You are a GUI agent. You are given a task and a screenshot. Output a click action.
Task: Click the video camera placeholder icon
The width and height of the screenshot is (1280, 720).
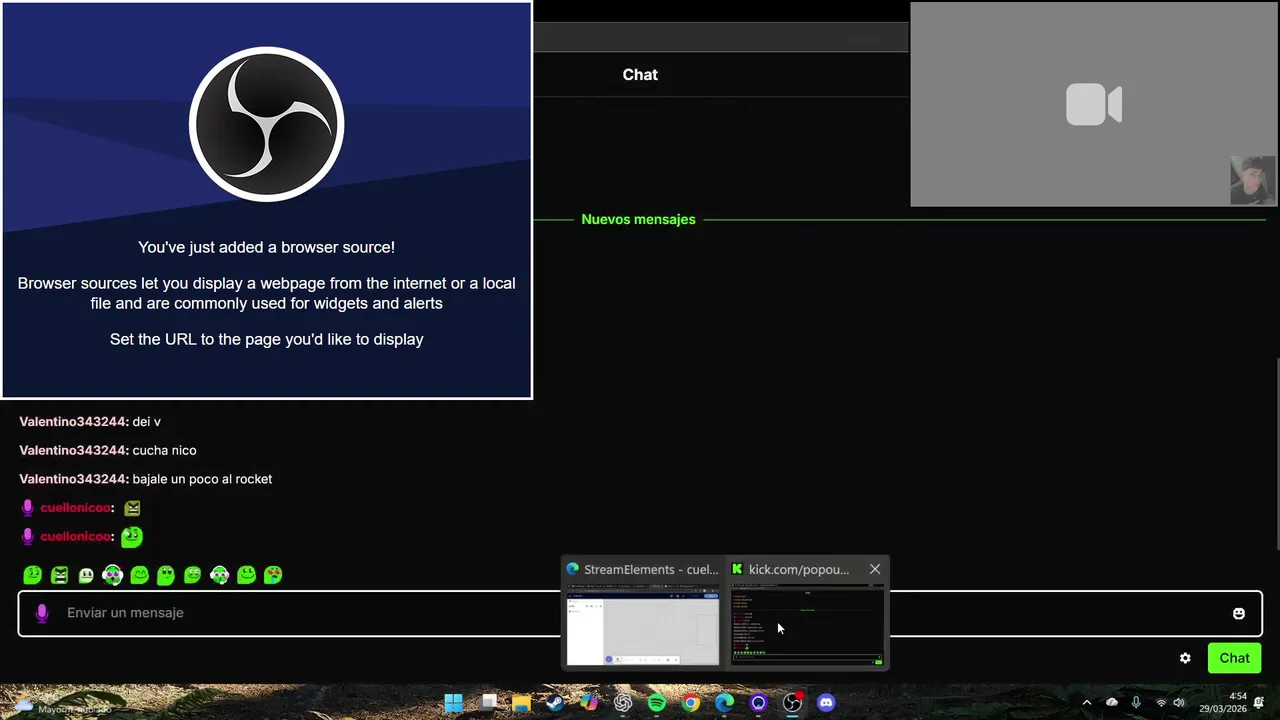tap(1093, 104)
